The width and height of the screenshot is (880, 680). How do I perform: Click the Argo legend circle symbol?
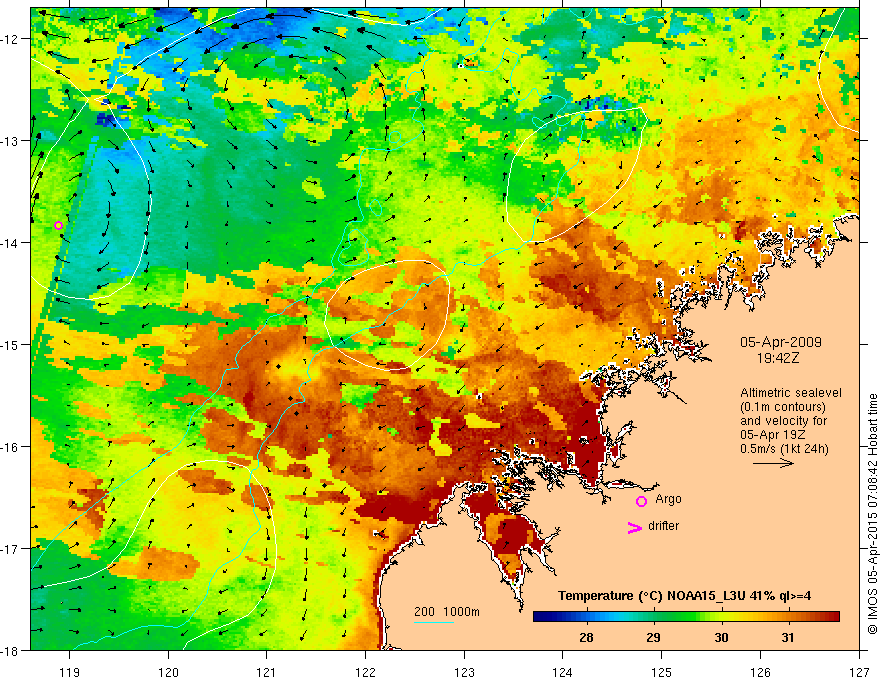(x=641, y=502)
